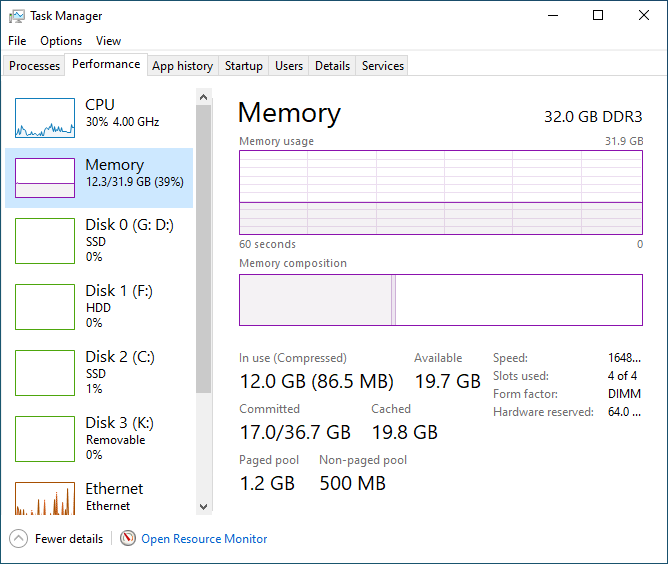Click the 60 seconds axis label
This screenshot has width=668, height=564.
click(x=267, y=244)
